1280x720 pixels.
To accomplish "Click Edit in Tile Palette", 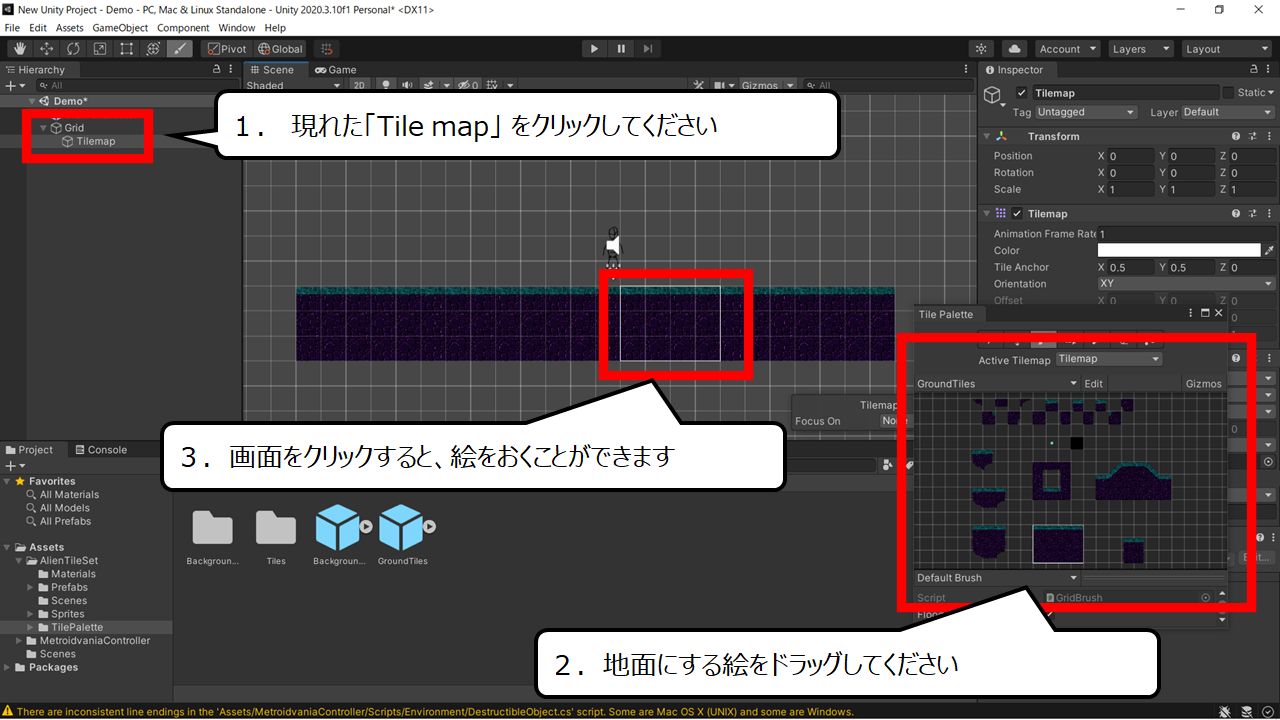I will [1094, 383].
